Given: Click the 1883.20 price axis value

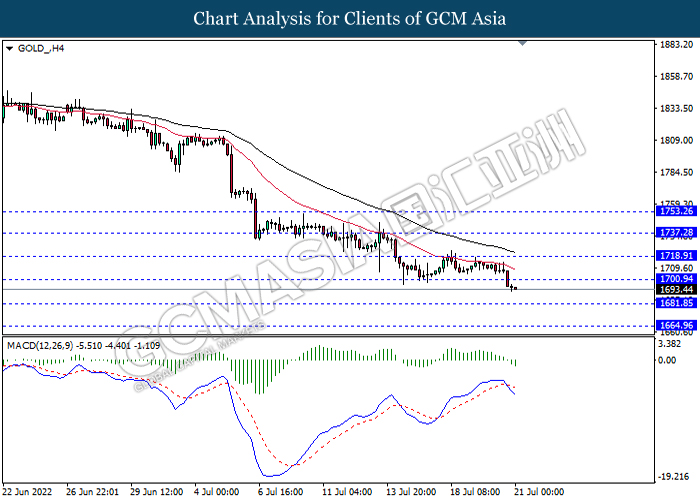Looking at the screenshot, I should click(676, 44).
